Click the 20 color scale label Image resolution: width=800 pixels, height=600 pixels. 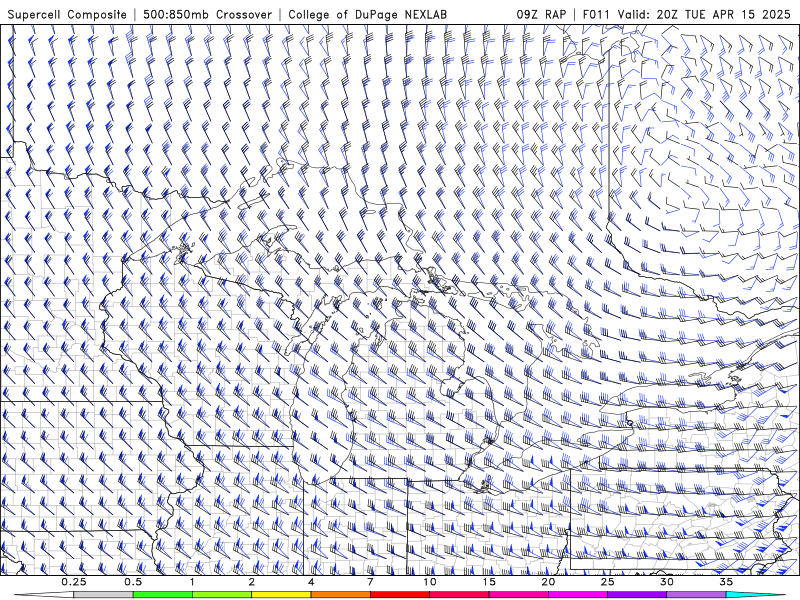pos(548,582)
